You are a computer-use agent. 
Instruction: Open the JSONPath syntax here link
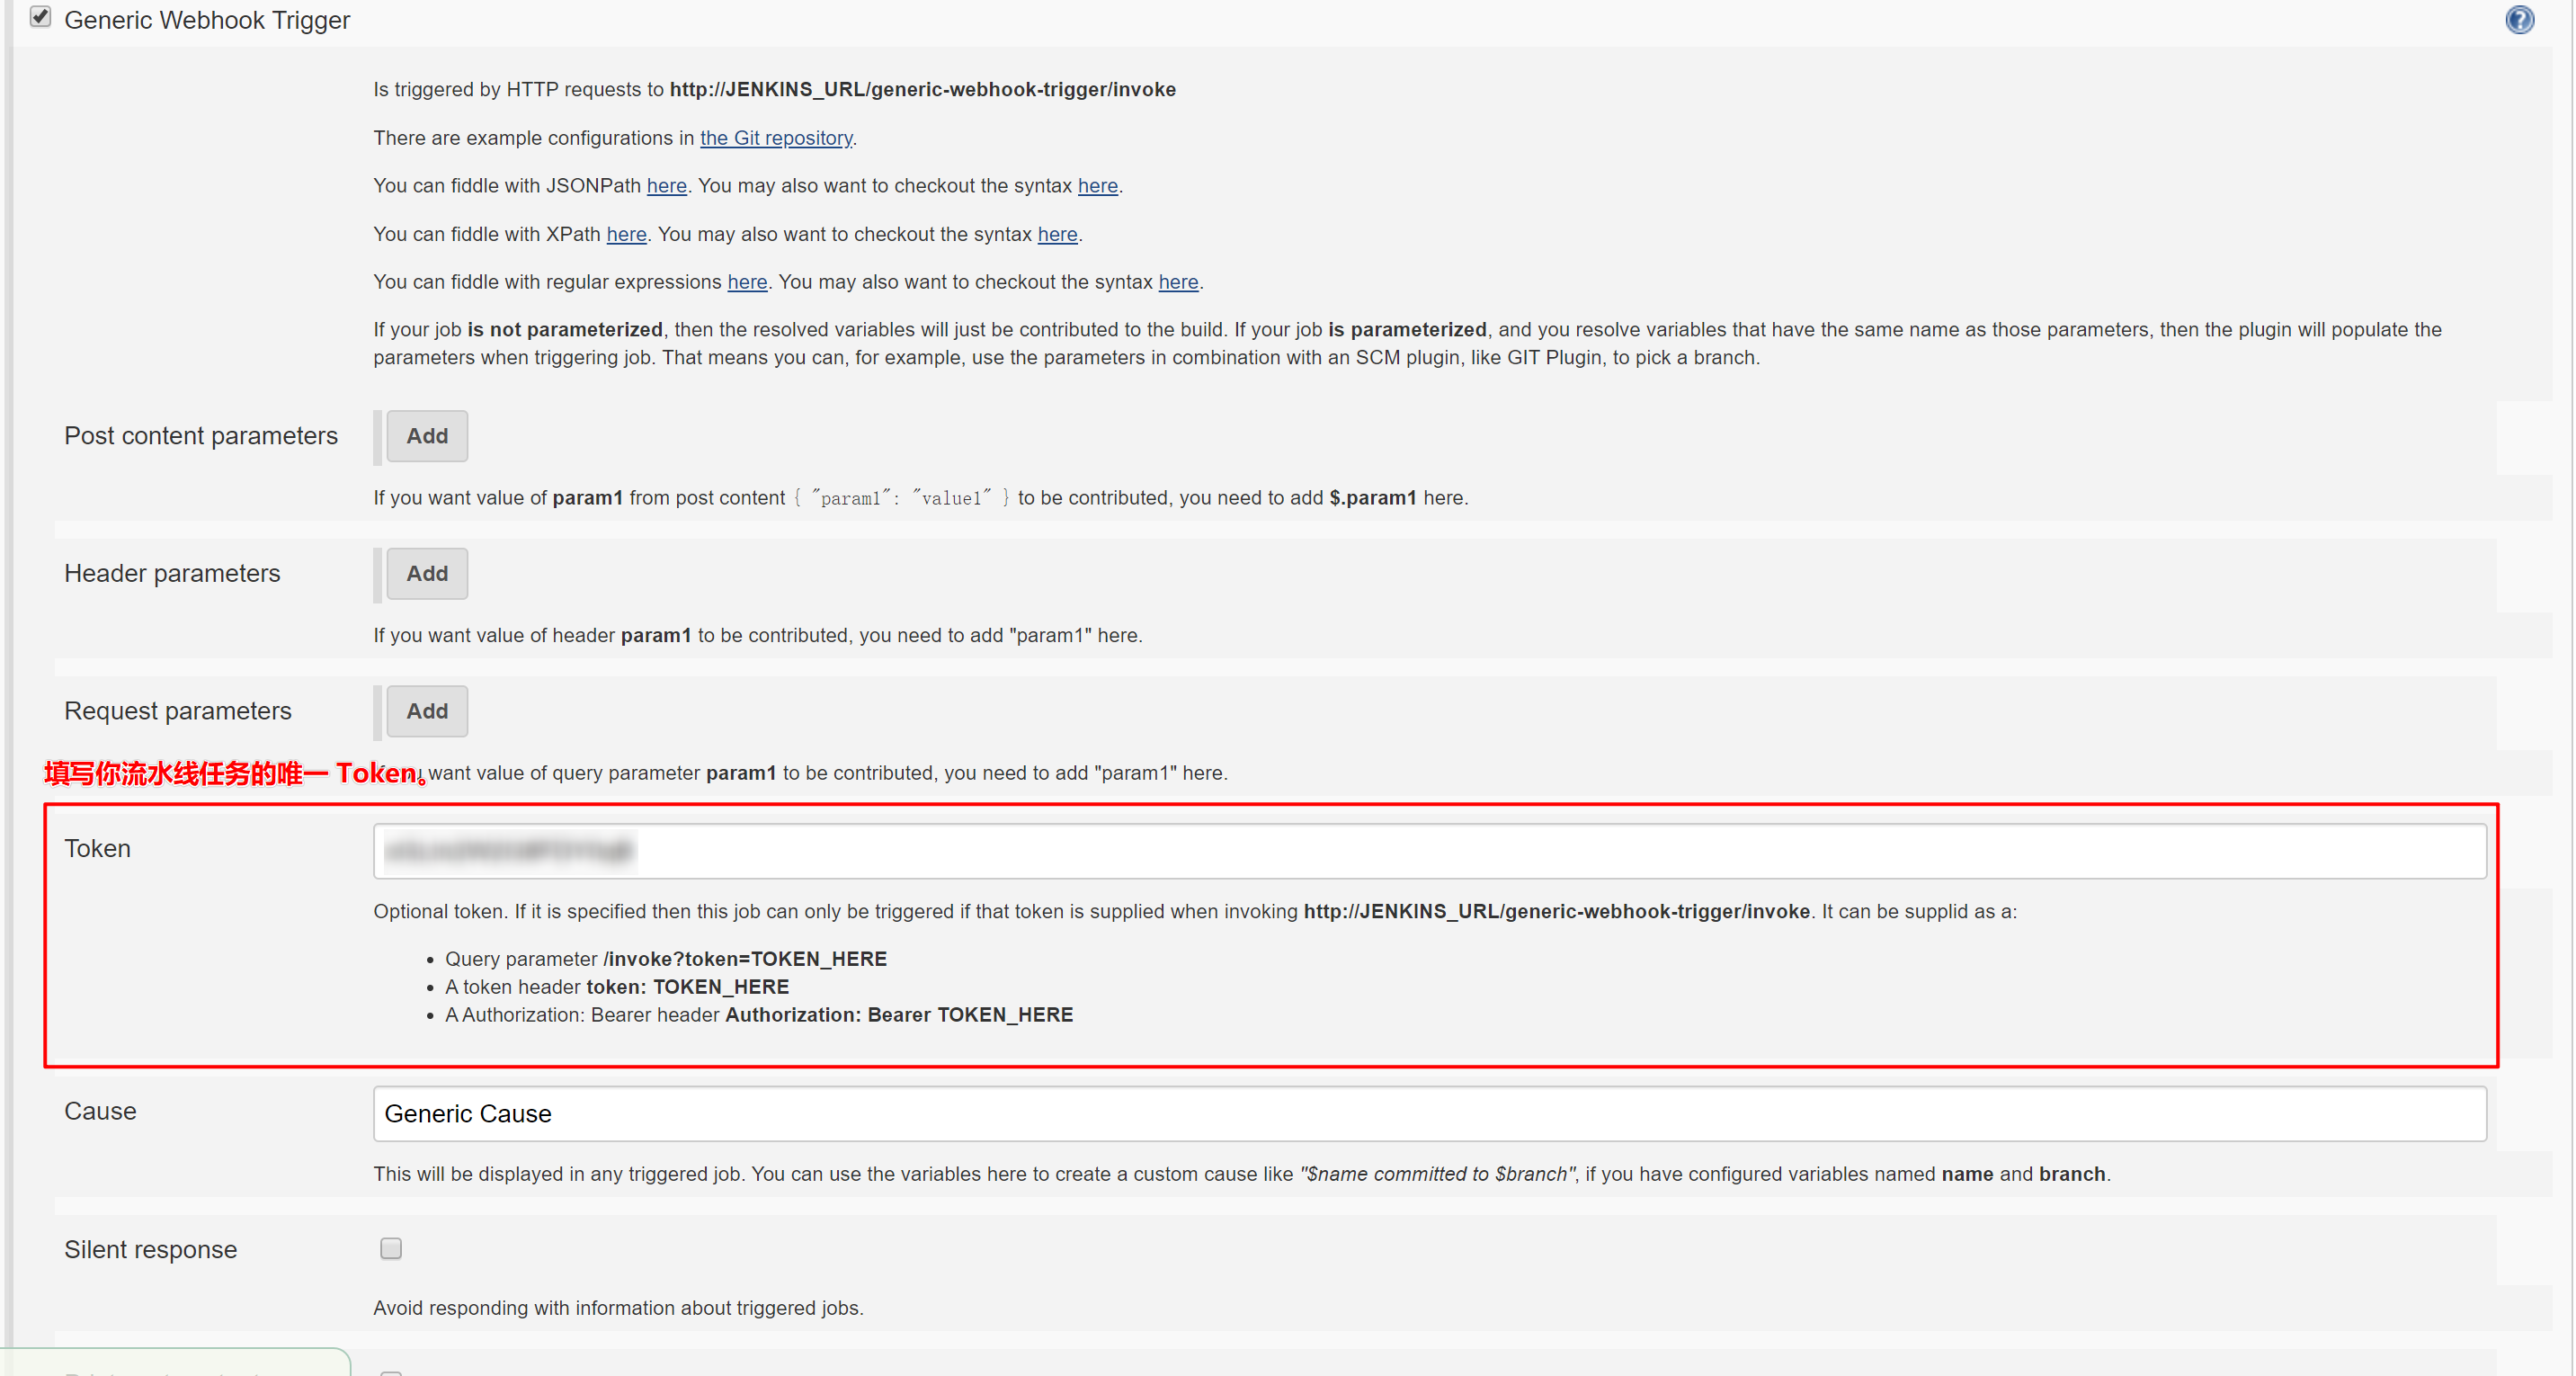[1098, 186]
